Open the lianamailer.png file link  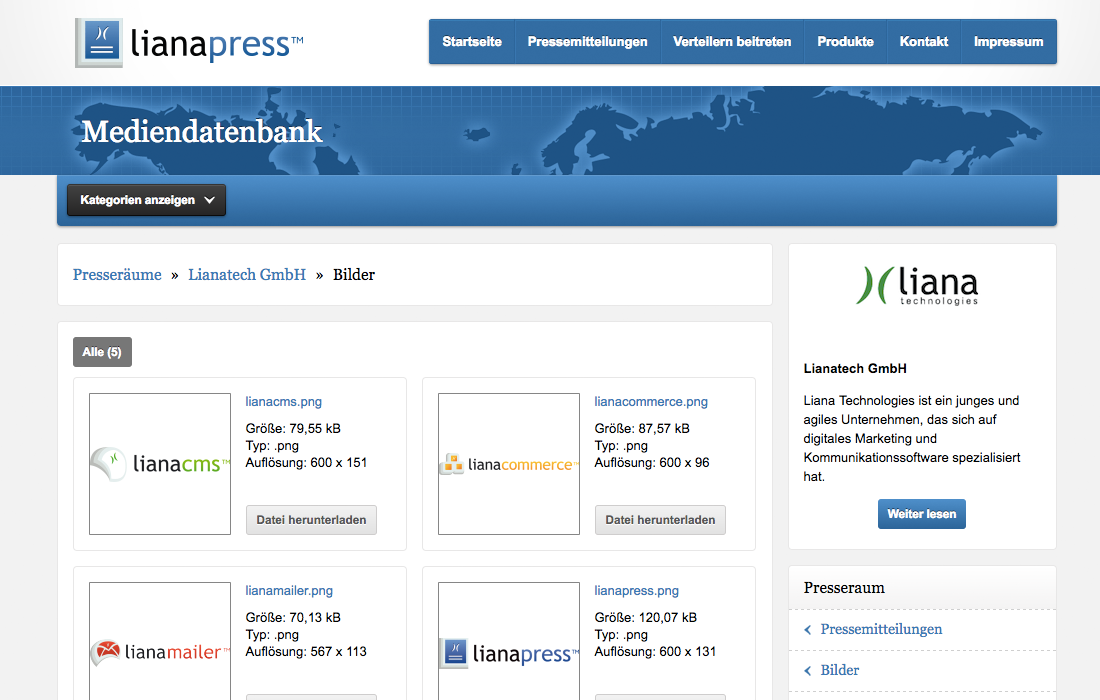tap(289, 591)
